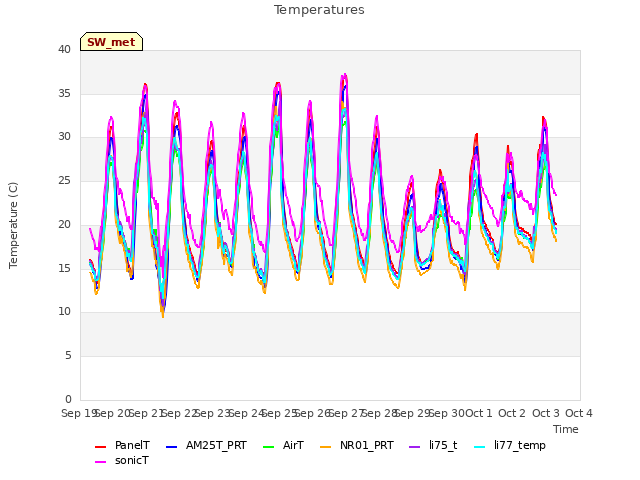This screenshot has height=480, width=640.
Task: Click the 40 y-axis tick label
Action: click(x=64, y=49)
